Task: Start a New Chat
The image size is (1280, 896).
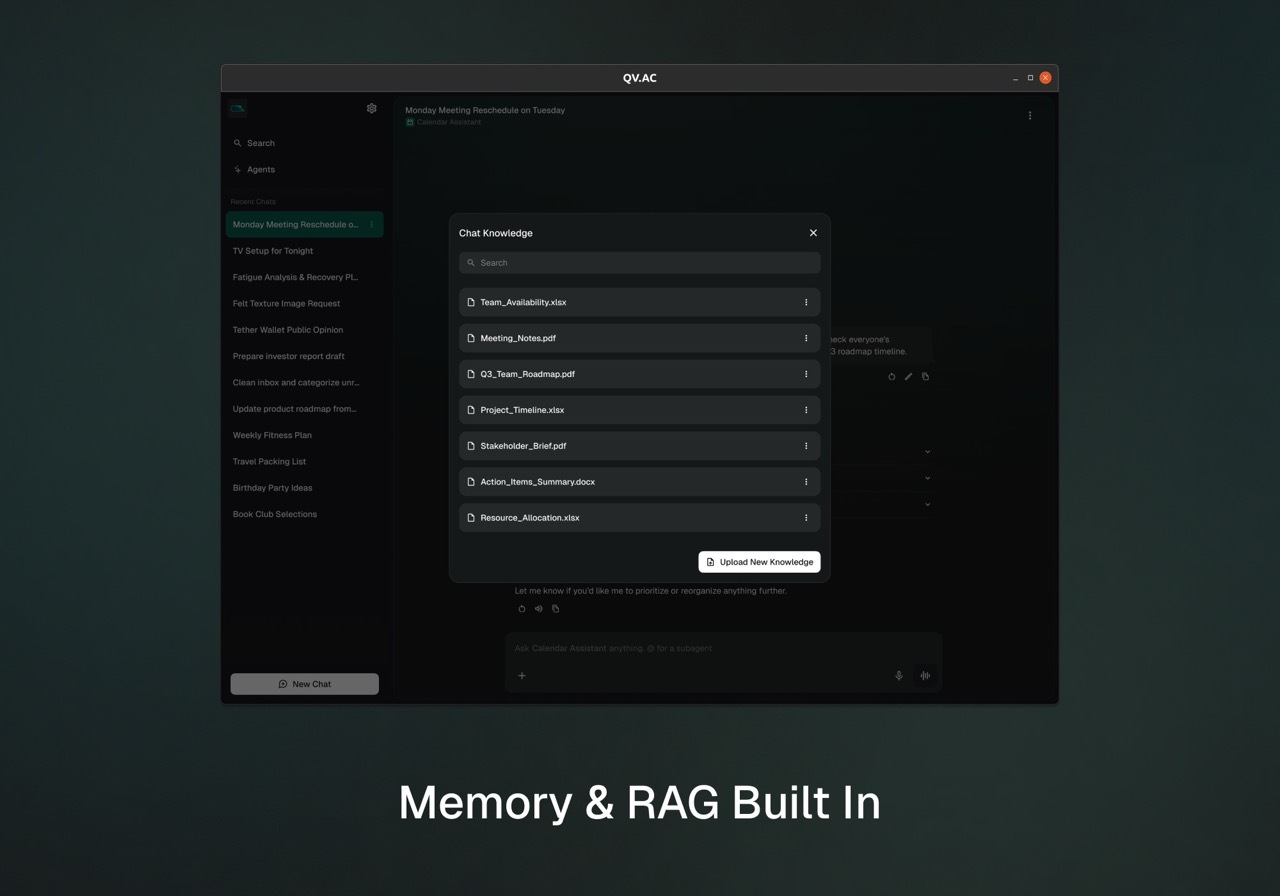Action: (304, 684)
